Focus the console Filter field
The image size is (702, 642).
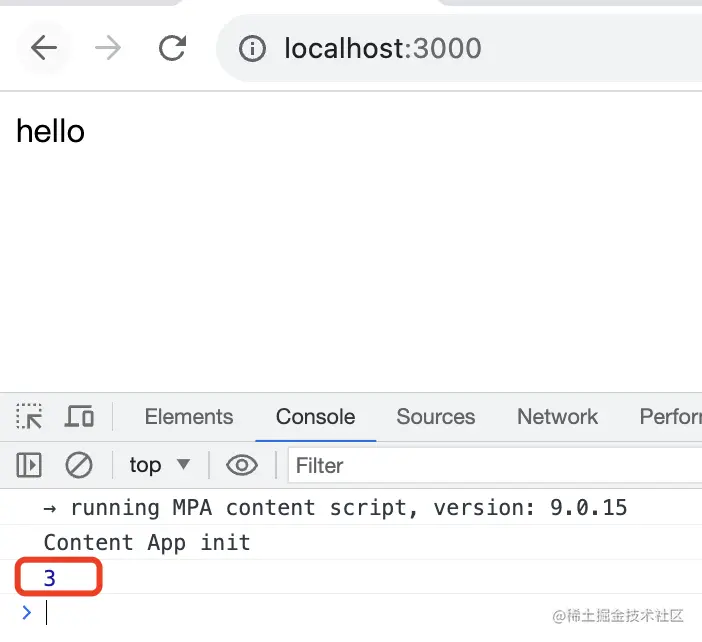pyautogui.click(x=495, y=465)
